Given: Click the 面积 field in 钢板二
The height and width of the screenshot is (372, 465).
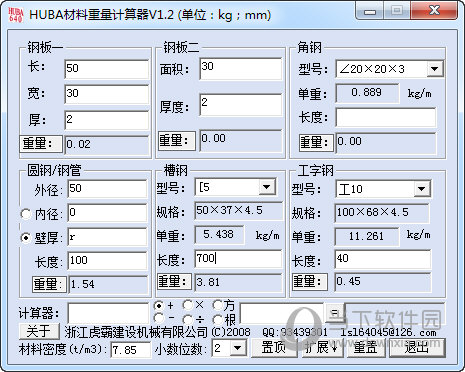Looking at the screenshot, I should 241,69.
